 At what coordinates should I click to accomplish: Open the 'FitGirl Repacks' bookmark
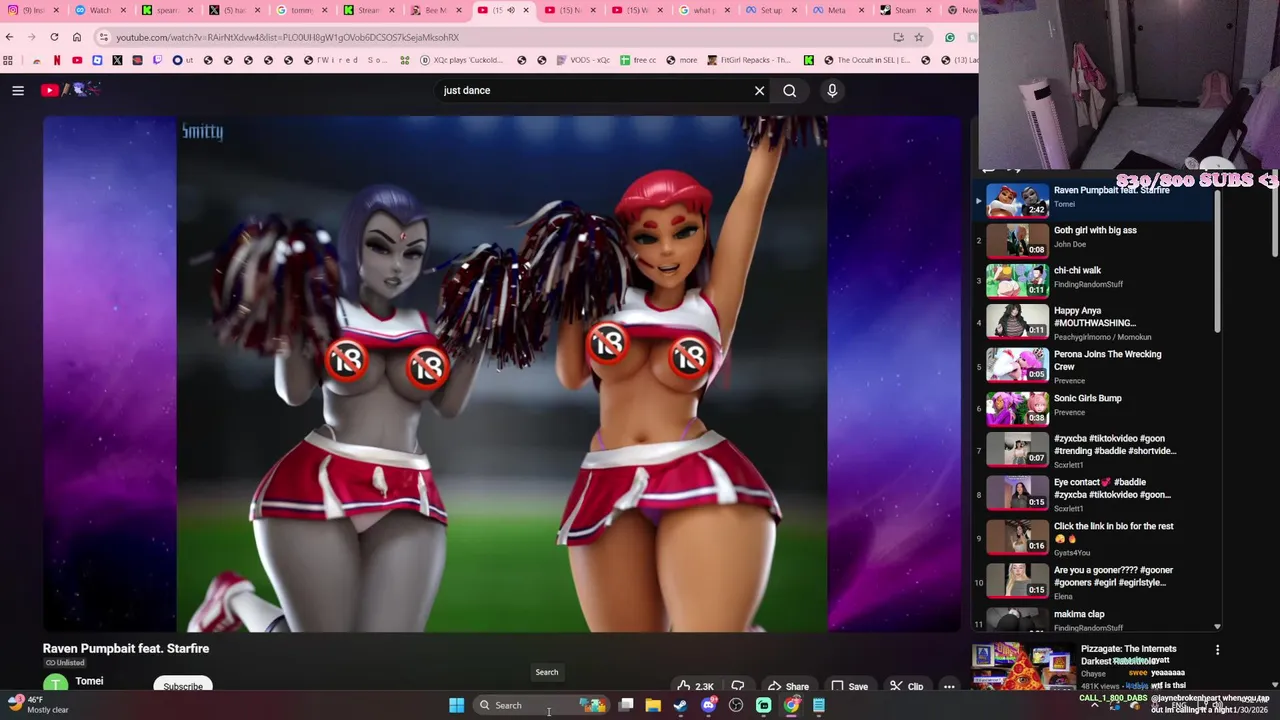pos(748,60)
